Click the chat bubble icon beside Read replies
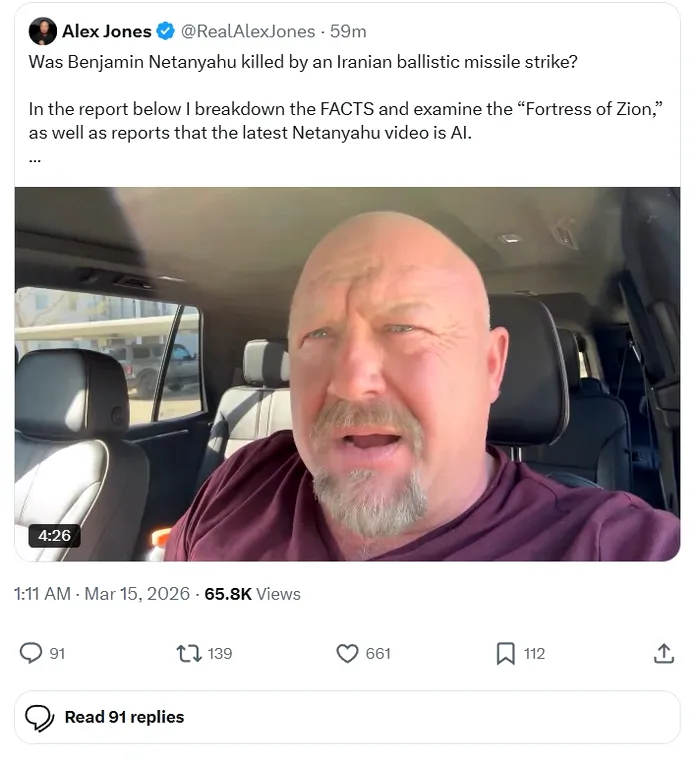 pos(39,717)
